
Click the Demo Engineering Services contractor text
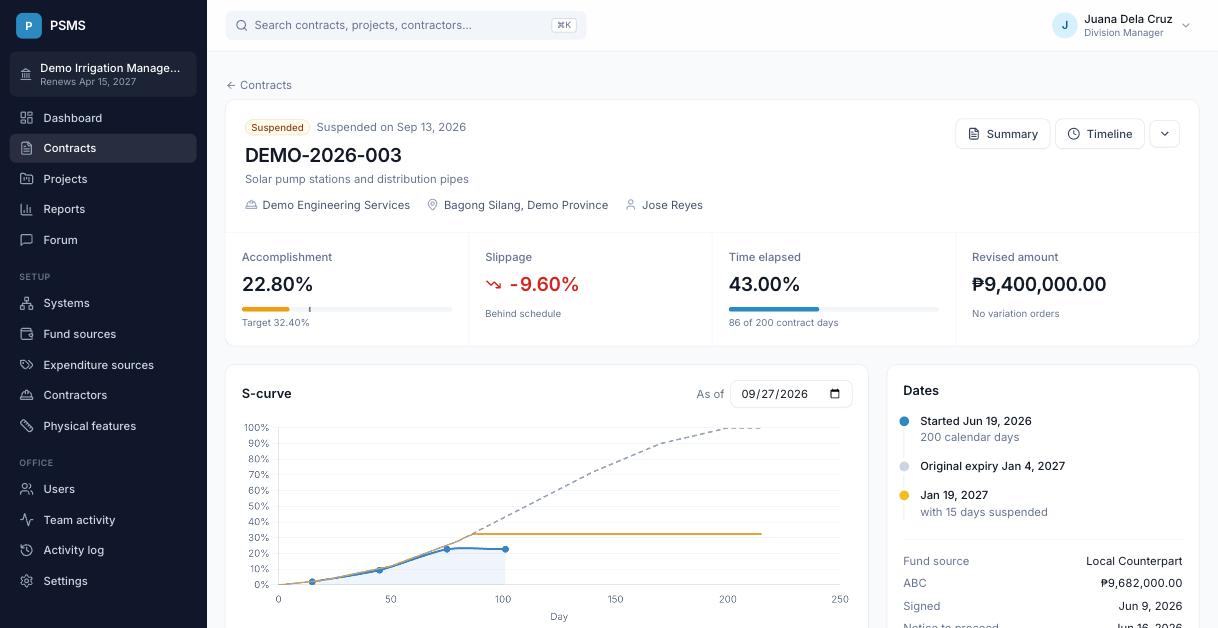coord(336,205)
